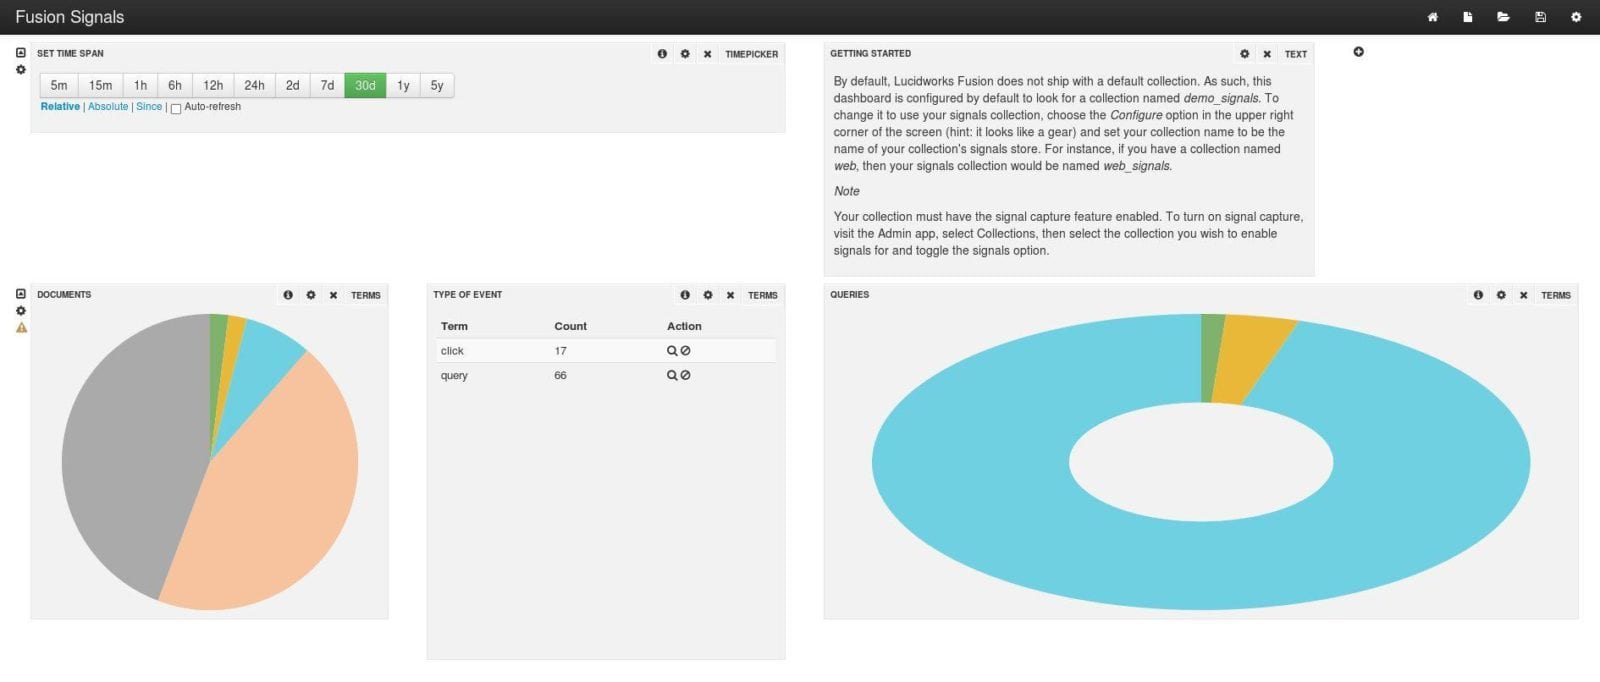Click the active 30d time span

pyautogui.click(x=365, y=85)
